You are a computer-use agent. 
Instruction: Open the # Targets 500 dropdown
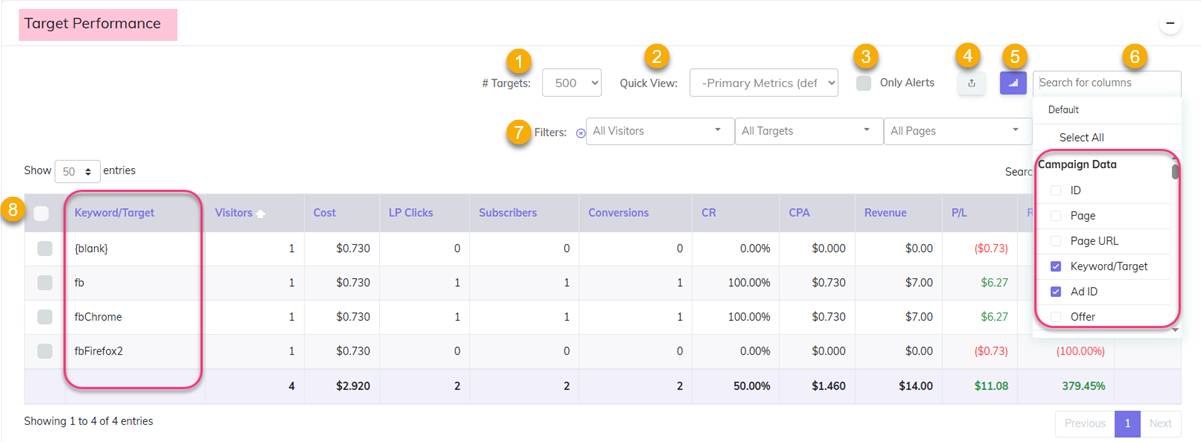coord(572,83)
